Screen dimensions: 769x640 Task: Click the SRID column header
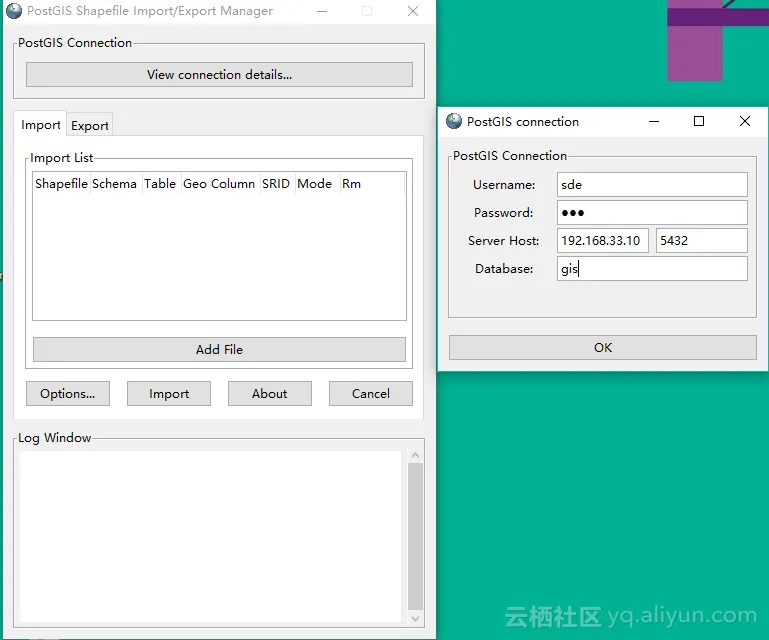click(277, 183)
